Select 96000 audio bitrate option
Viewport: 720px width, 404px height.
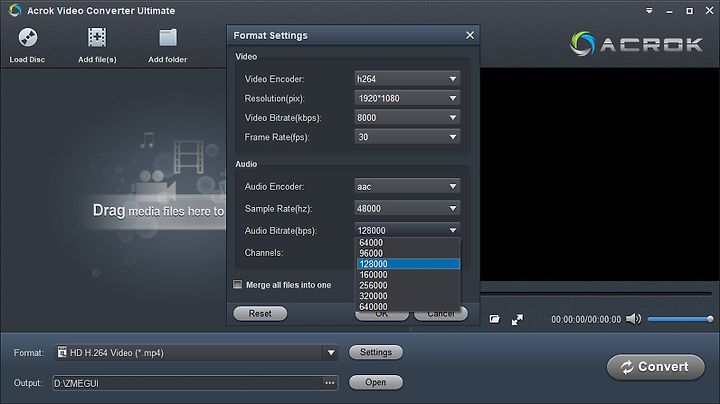point(408,253)
